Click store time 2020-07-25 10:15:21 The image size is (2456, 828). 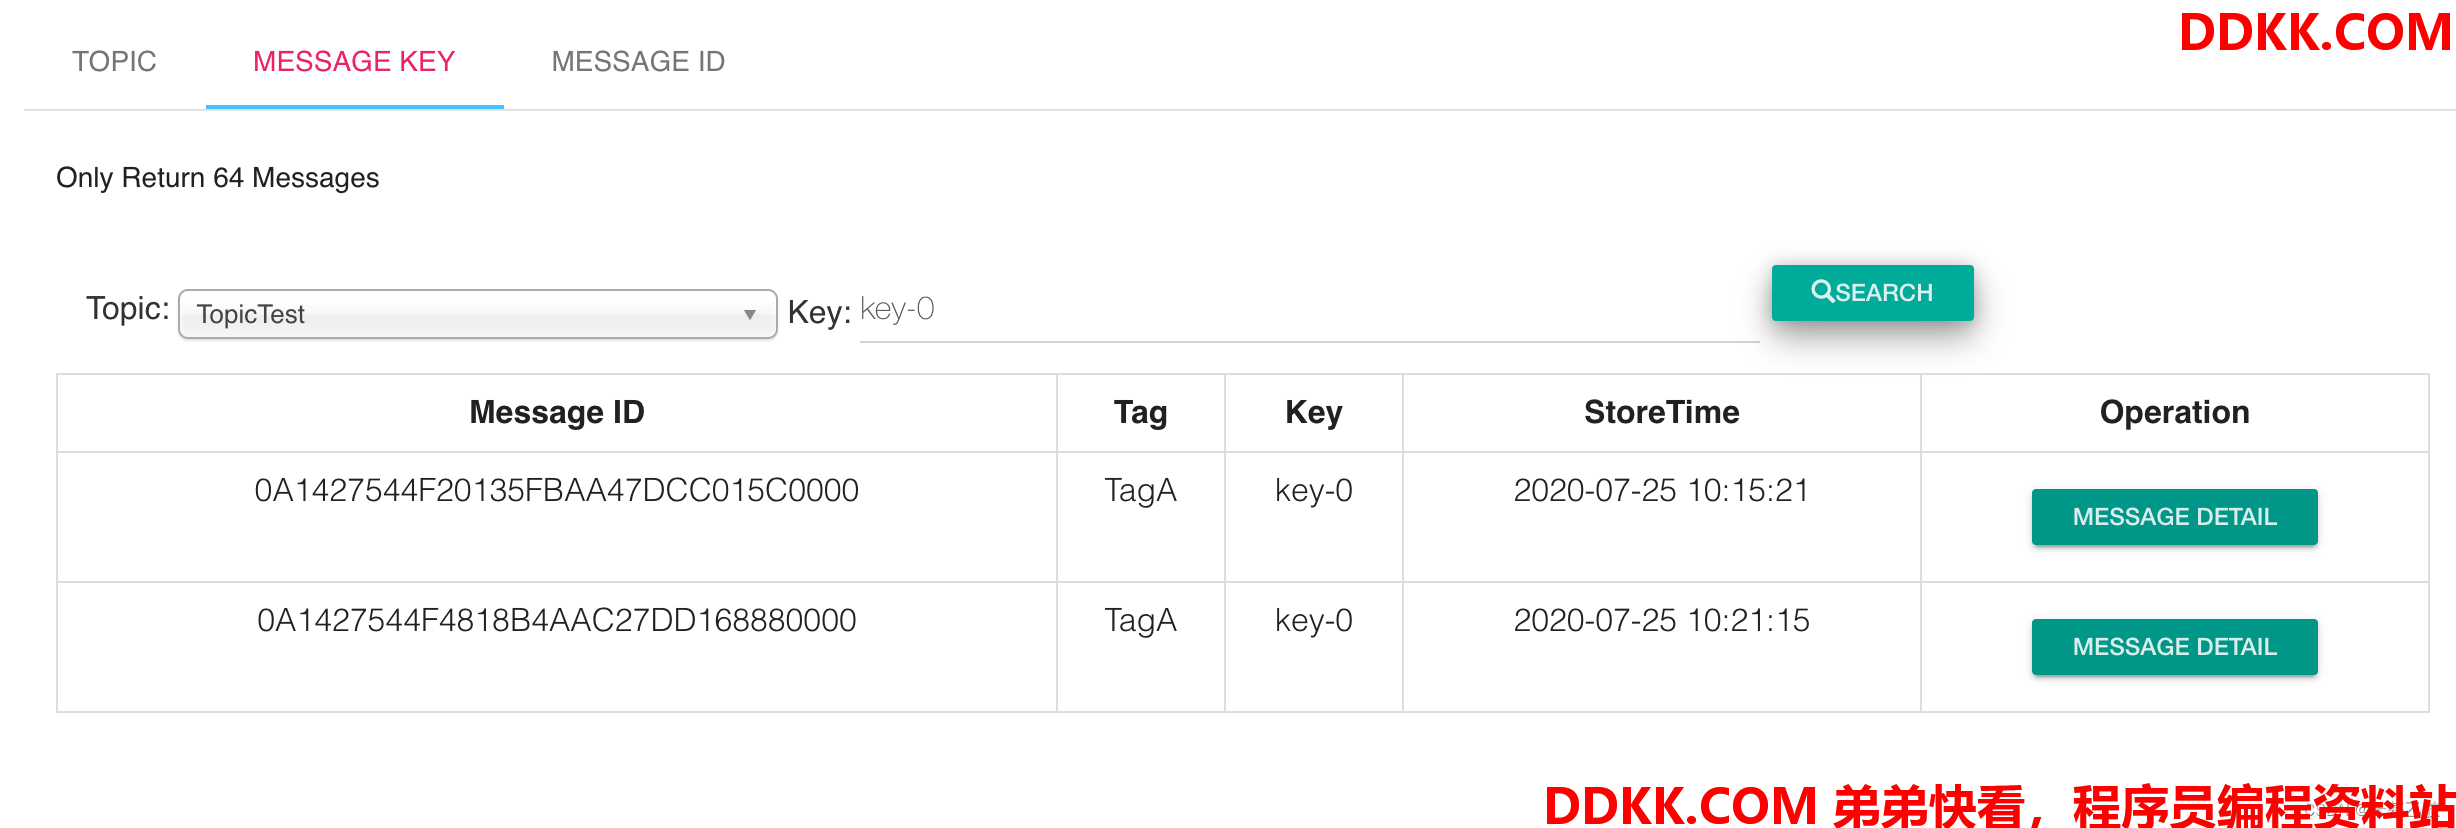1661,491
